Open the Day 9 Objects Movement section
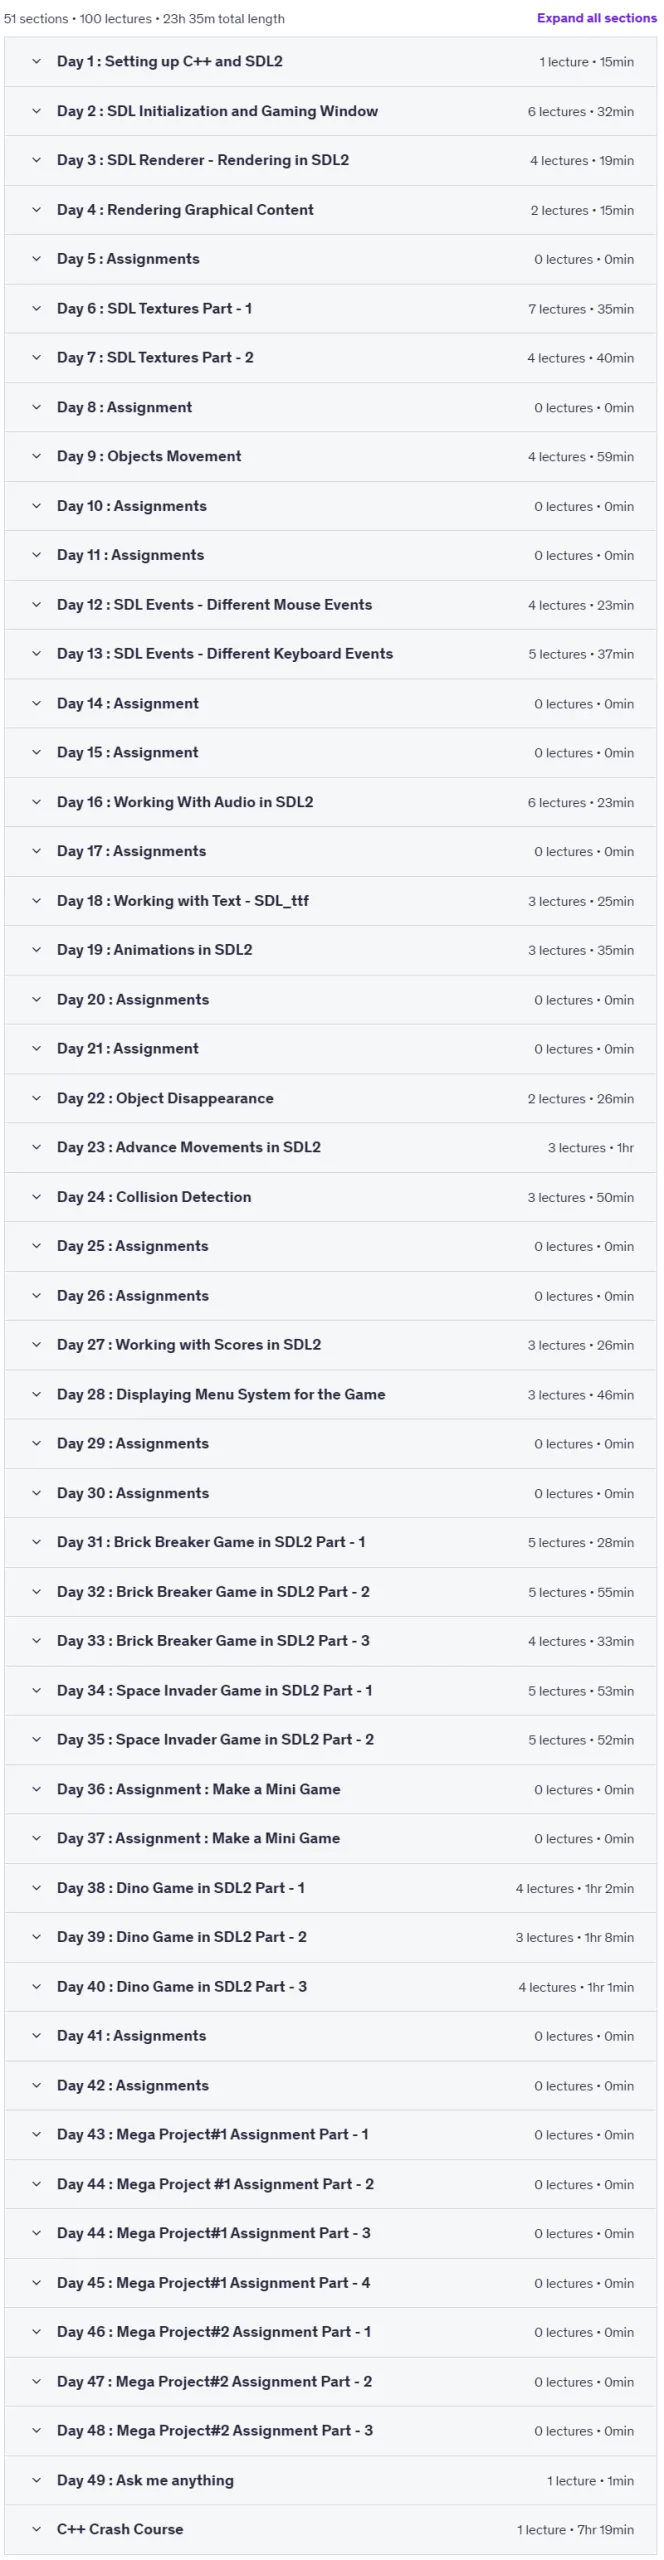Image resolution: width=664 pixels, height=2560 pixels. pos(330,456)
